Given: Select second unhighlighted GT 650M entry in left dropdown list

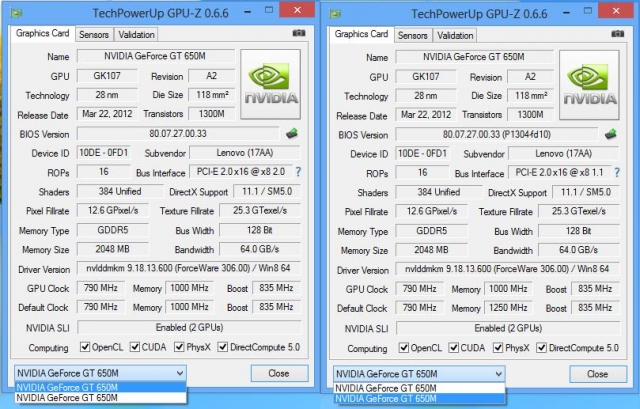Looking at the screenshot, I should click(x=100, y=398).
